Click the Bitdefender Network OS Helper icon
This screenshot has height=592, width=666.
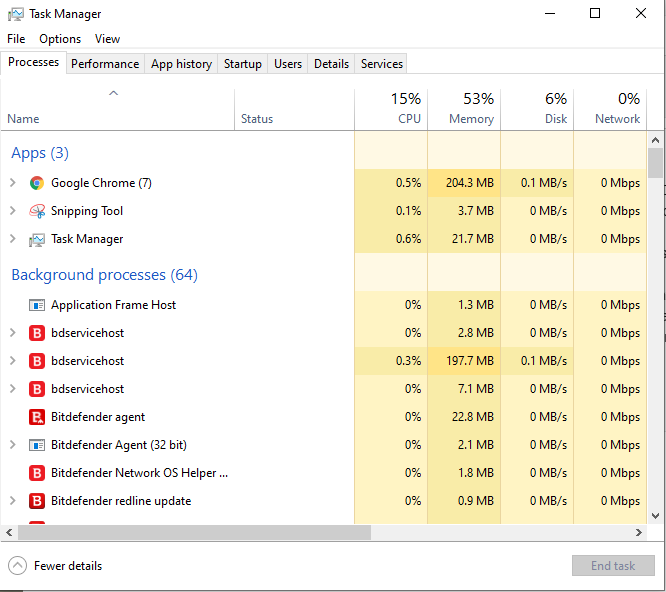(37, 473)
